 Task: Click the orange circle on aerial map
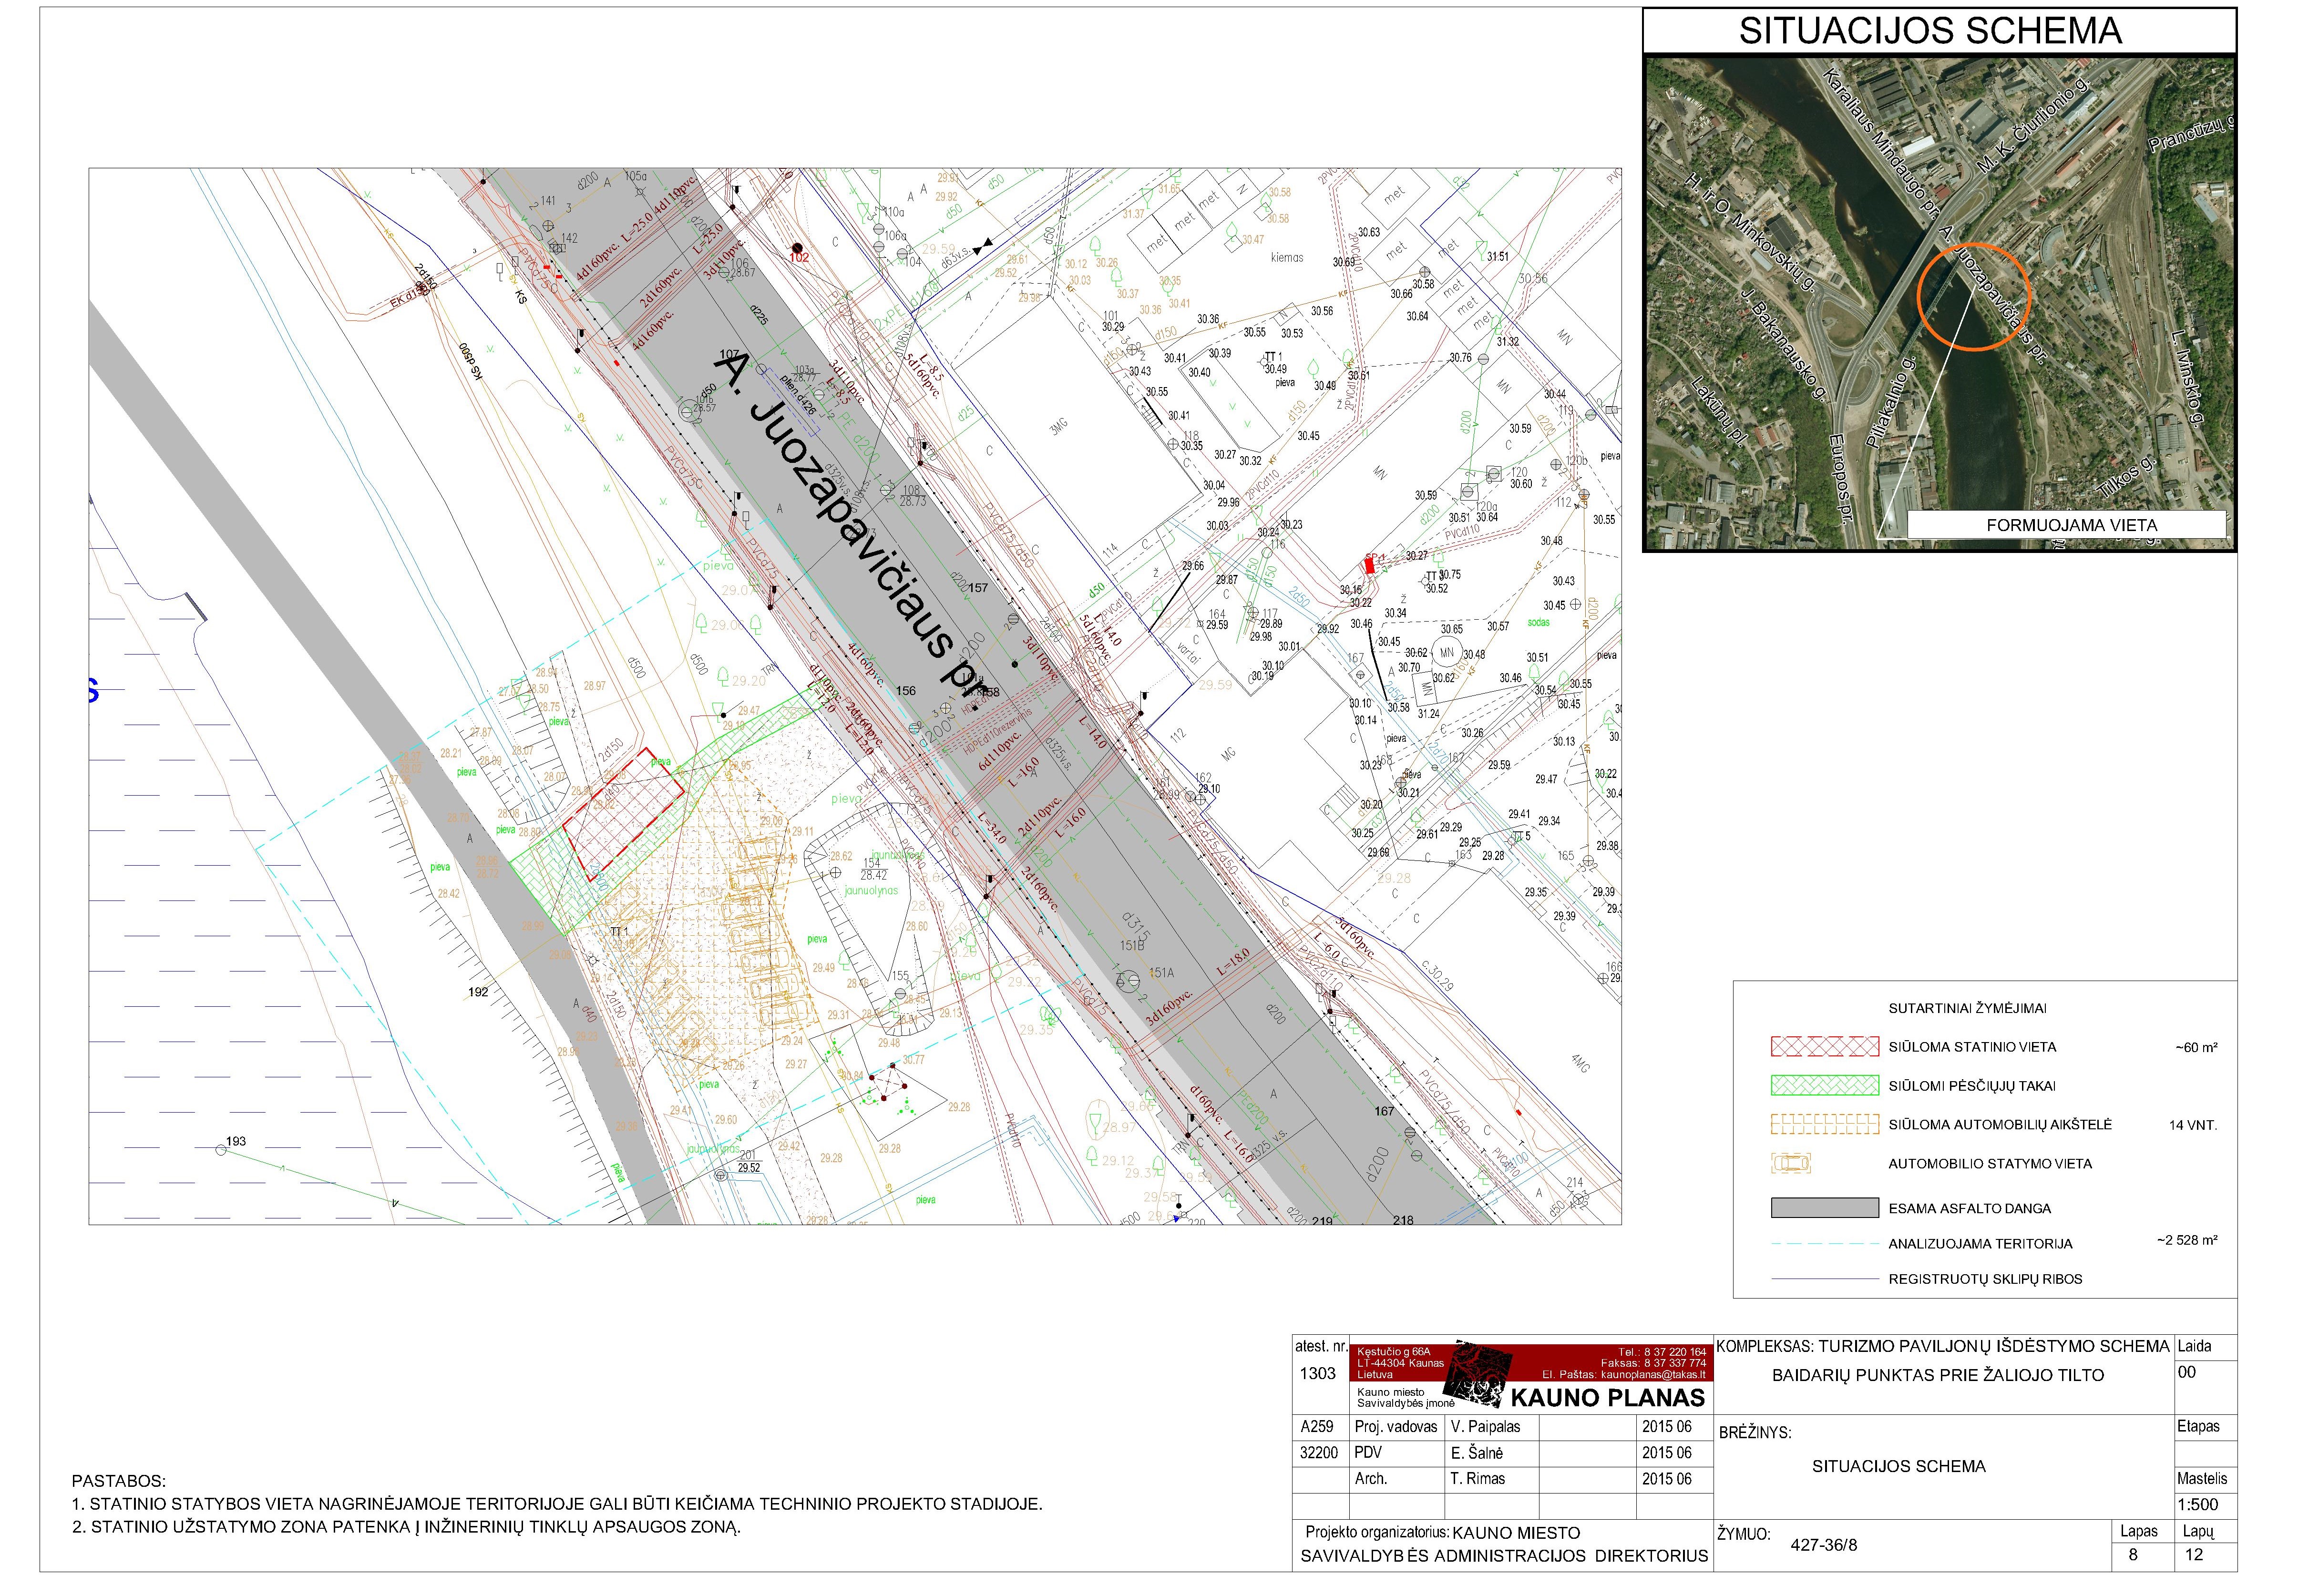[x=1973, y=296]
